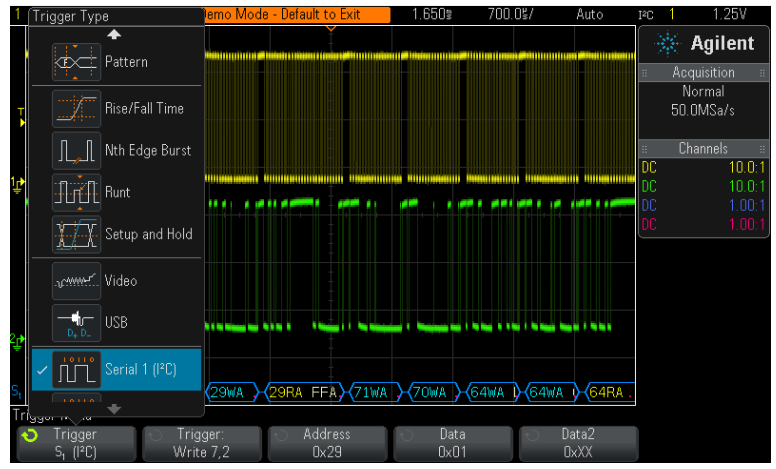
Task: Click the I²C trigger source indicator at top
Action: pos(646,15)
